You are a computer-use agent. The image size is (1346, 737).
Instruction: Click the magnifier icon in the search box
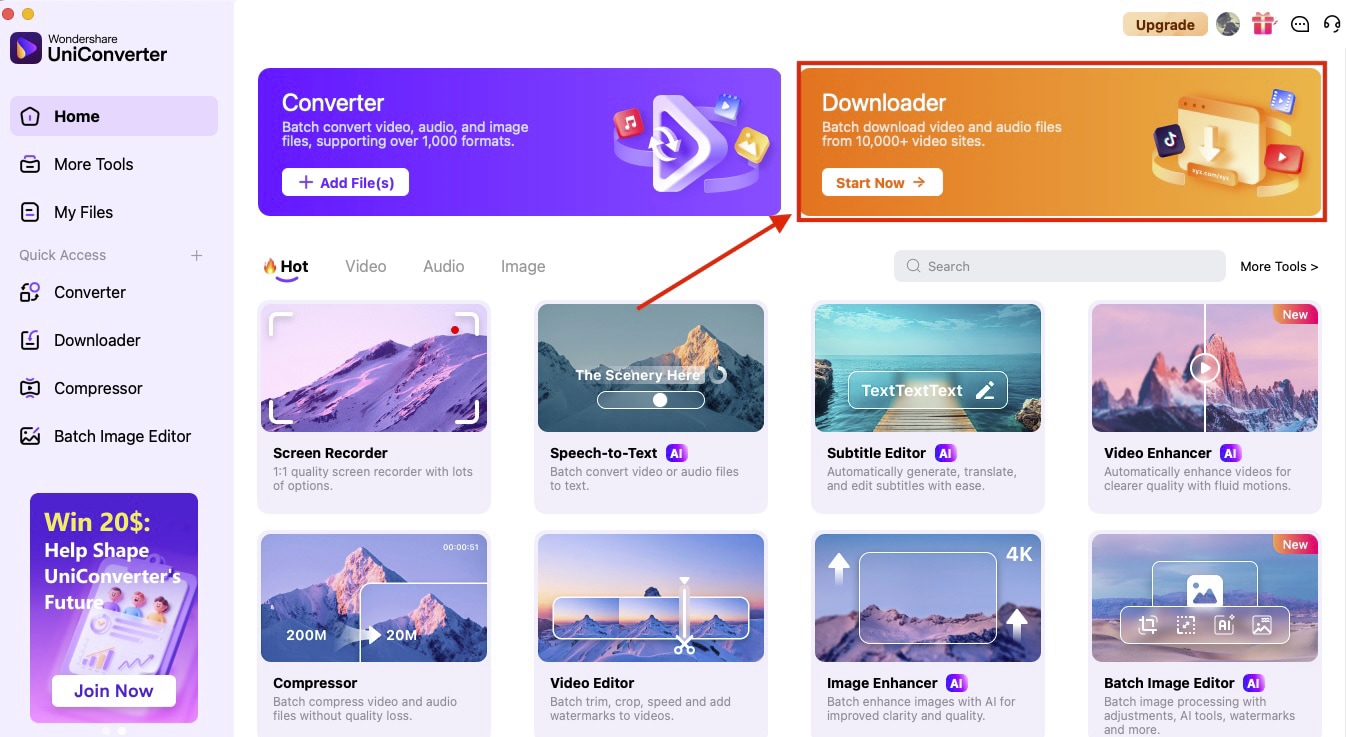click(913, 266)
